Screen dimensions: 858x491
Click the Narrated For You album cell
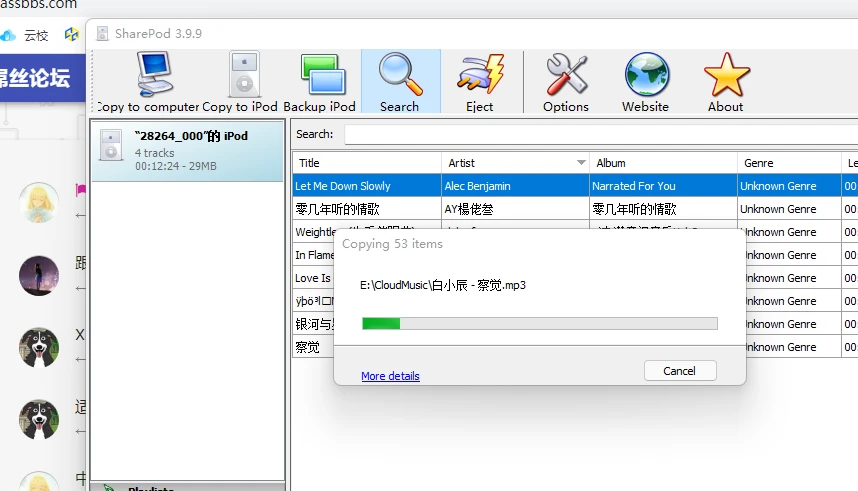(x=663, y=186)
